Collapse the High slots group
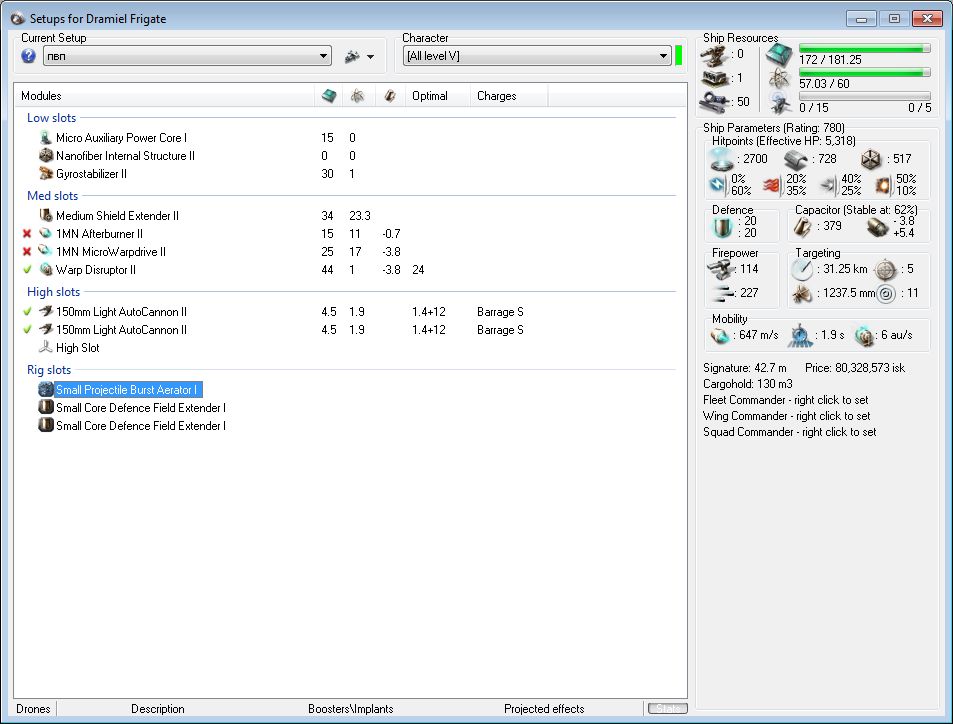The image size is (953, 724). [x=53, y=292]
